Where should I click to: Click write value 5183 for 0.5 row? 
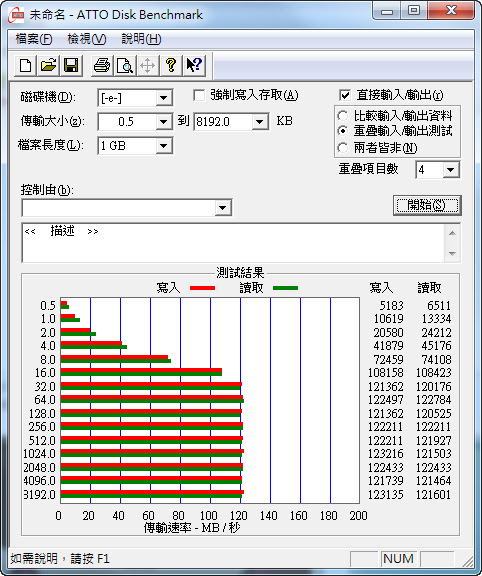[392, 306]
